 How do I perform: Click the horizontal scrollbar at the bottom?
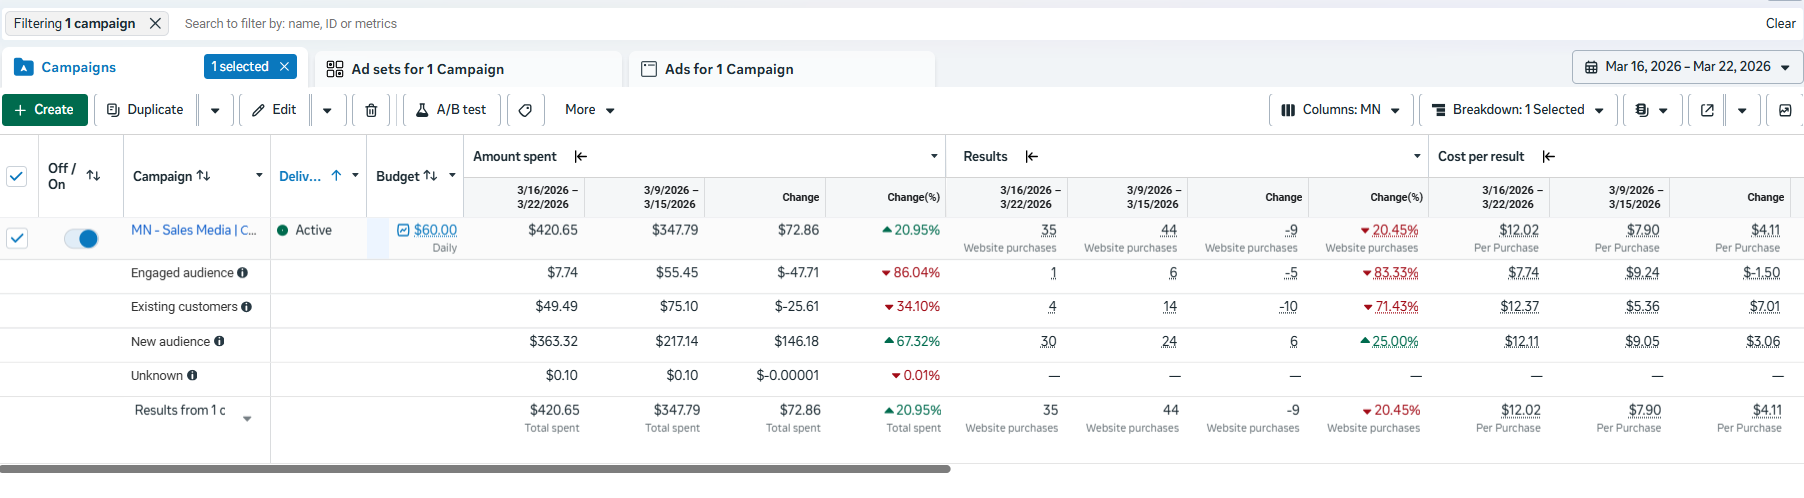coord(475,469)
